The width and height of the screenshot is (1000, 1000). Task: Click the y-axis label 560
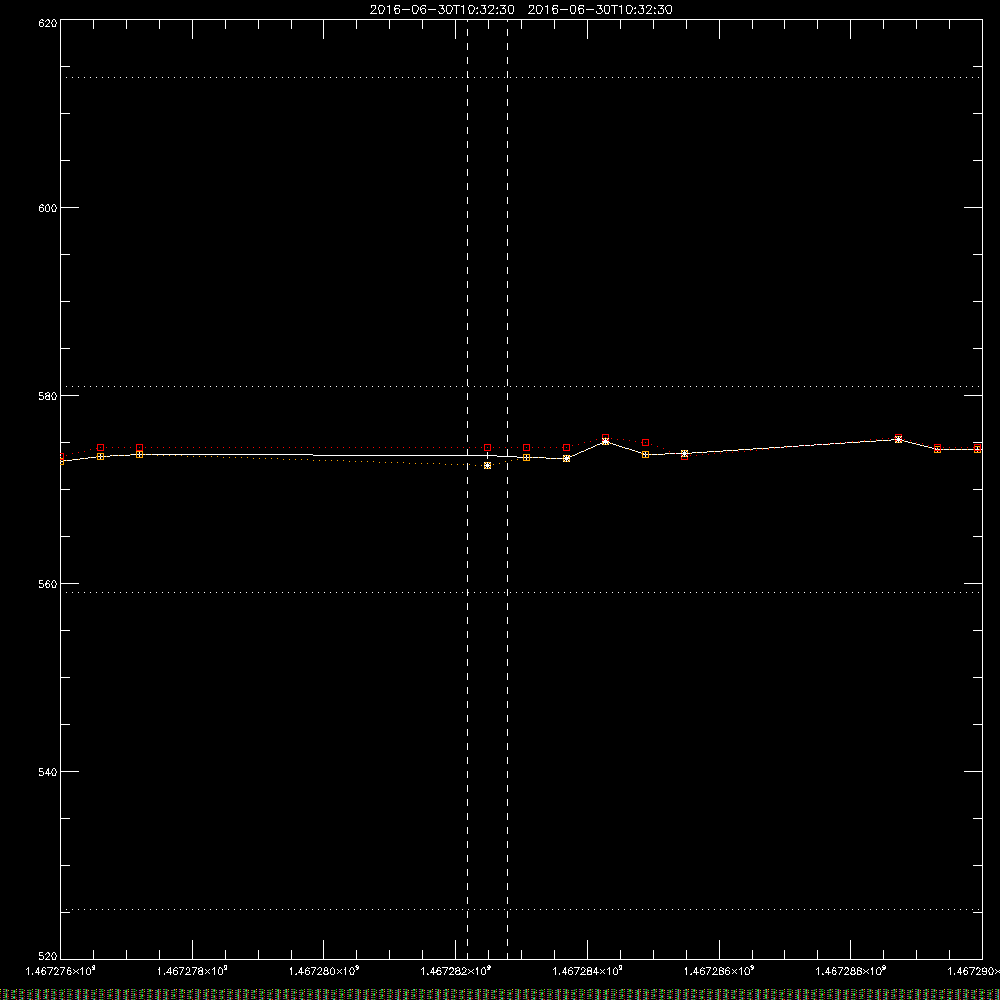[48, 584]
